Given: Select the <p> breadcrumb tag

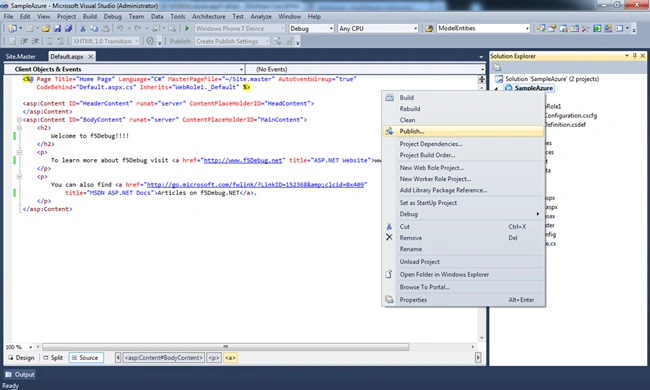Looking at the screenshot, I should pyautogui.click(x=213, y=358).
